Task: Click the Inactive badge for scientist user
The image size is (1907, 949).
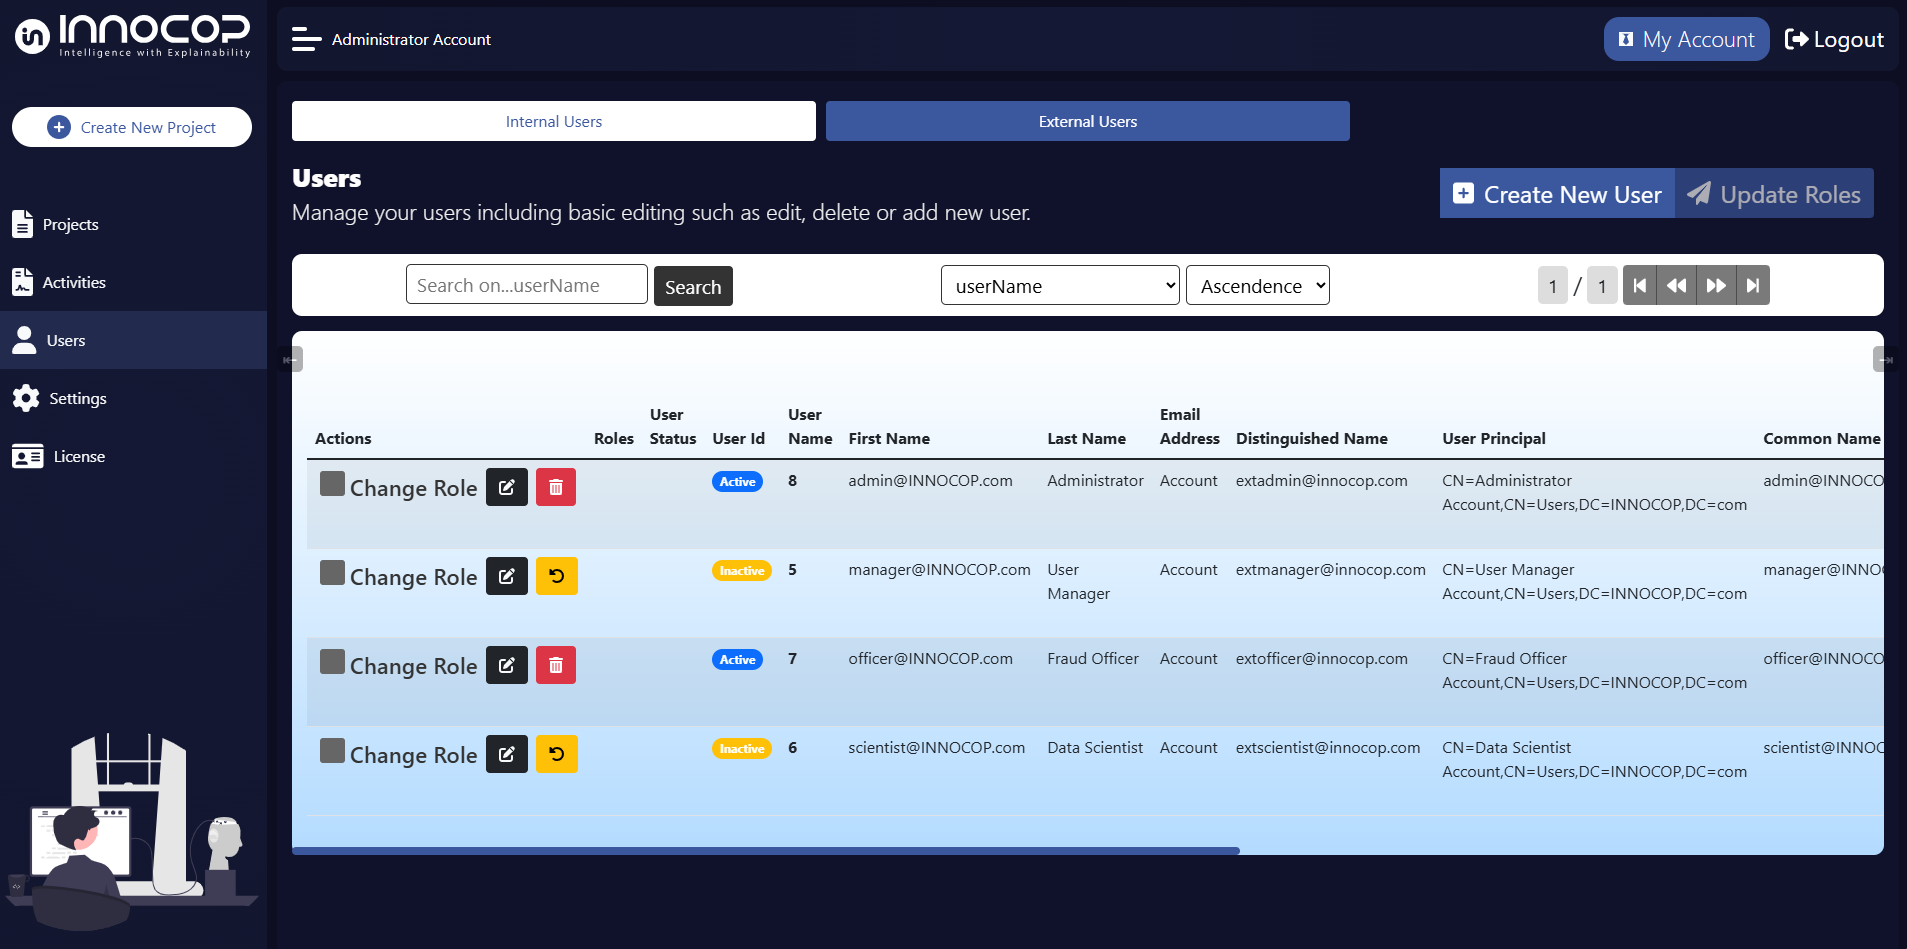Action: point(742,749)
